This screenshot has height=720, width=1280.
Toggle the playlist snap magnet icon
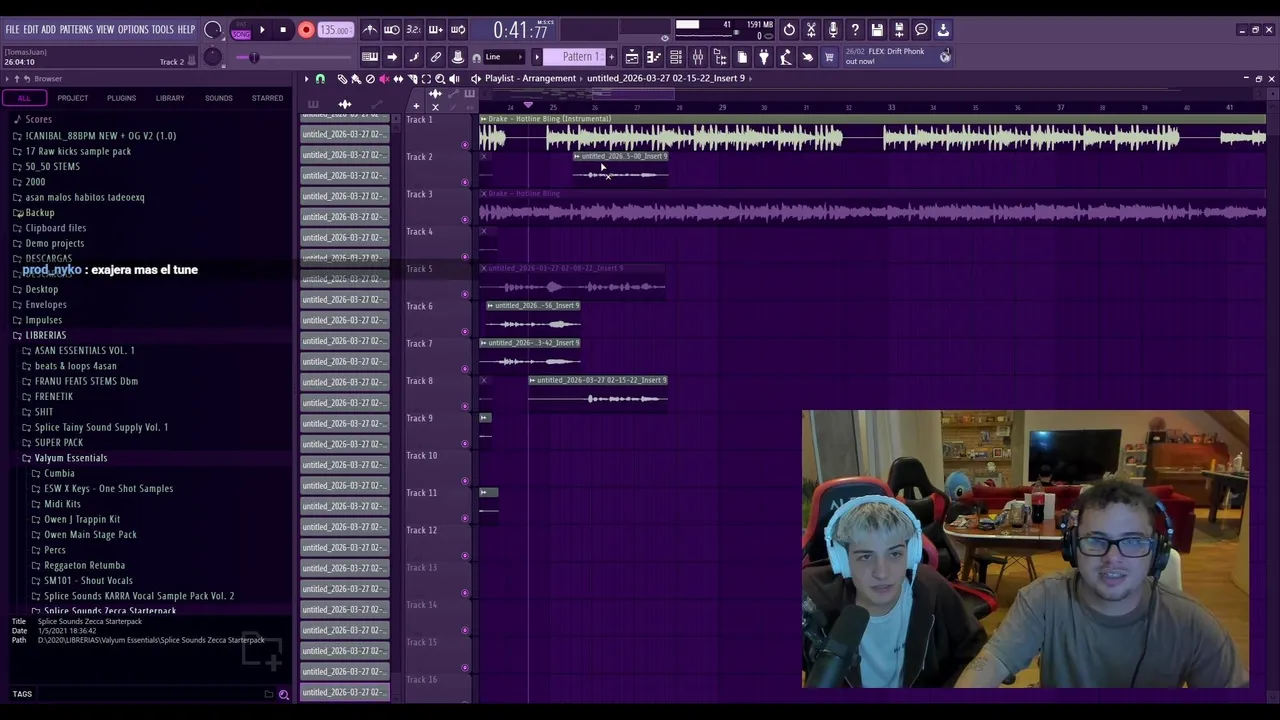[320, 78]
